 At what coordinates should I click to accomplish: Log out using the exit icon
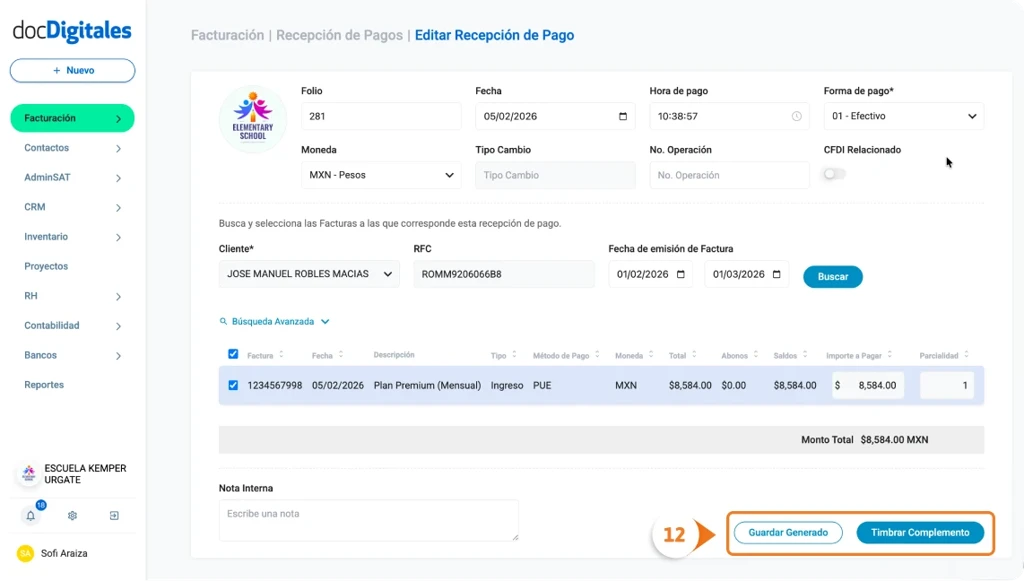pos(114,515)
